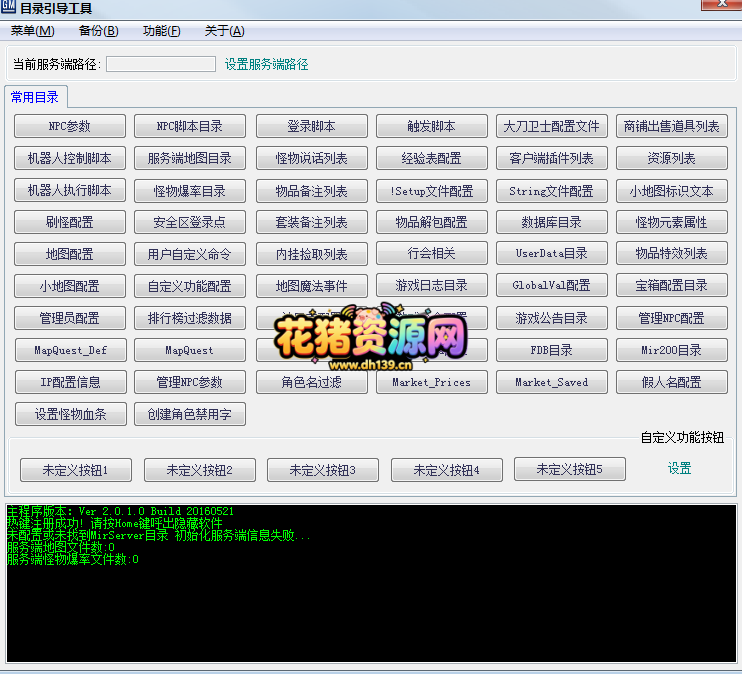Click the MapQuest button
The height and width of the screenshot is (674, 742).
coord(190,350)
